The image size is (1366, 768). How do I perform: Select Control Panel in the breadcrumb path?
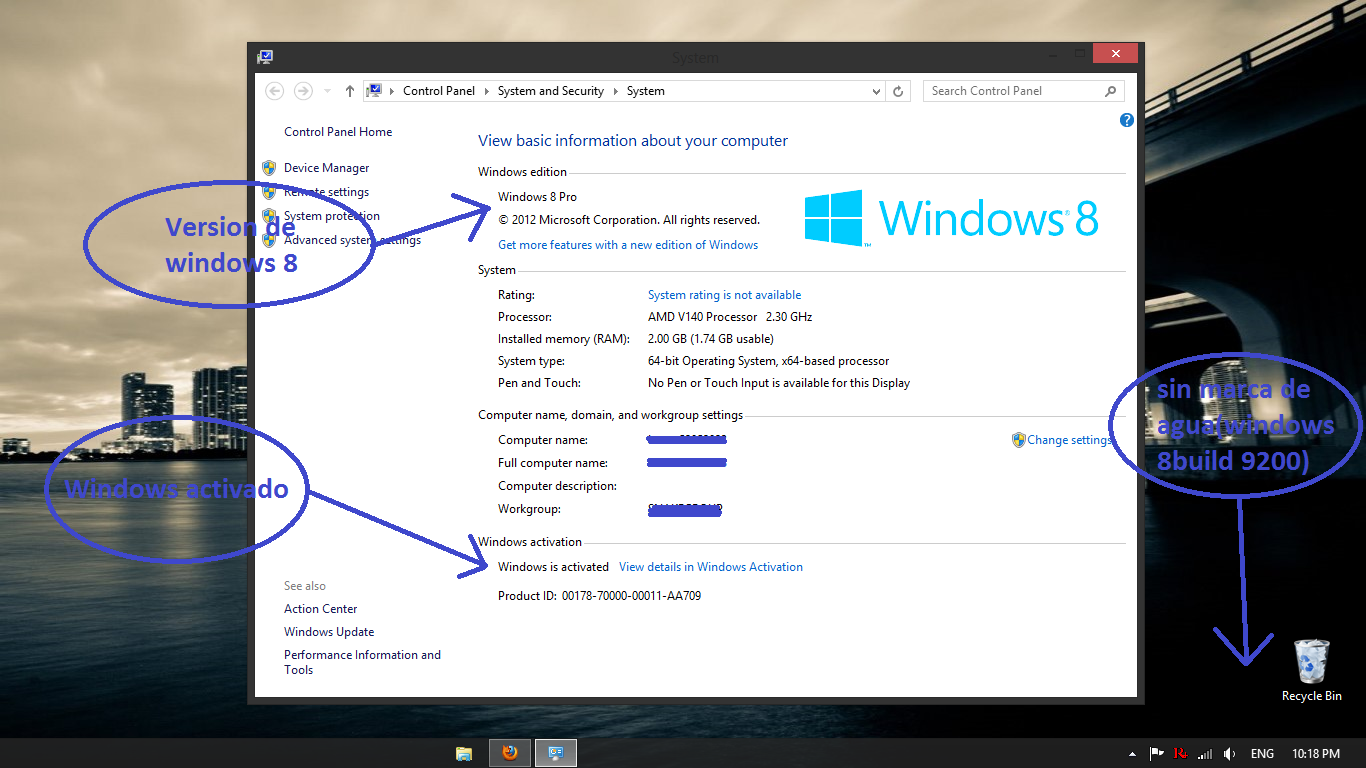tap(439, 90)
